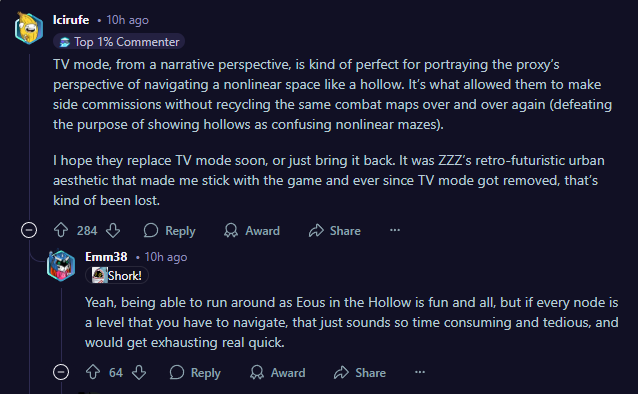This screenshot has height=394, width=638.
Task: Reply to Emm38's comment
Action: coord(195,372)
